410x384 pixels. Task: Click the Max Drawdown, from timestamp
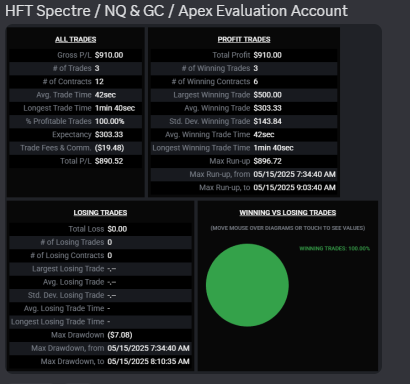pyautogui.click(x=148, y=348)
